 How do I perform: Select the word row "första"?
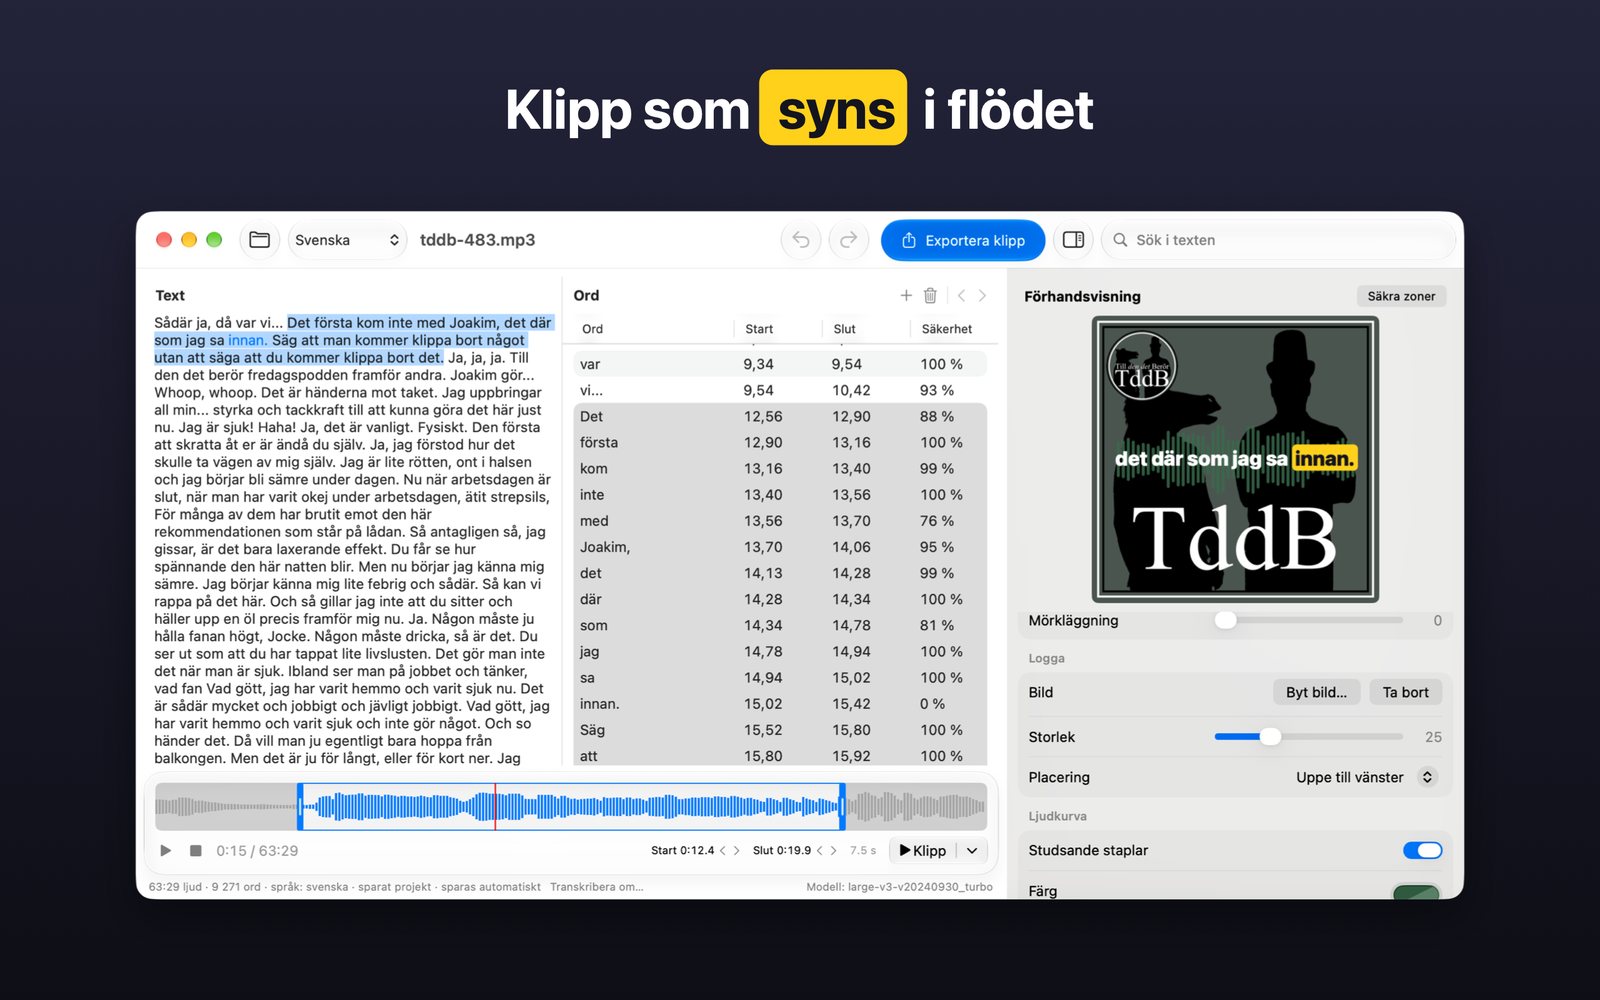pyautogui.click(x=780, y=442)
